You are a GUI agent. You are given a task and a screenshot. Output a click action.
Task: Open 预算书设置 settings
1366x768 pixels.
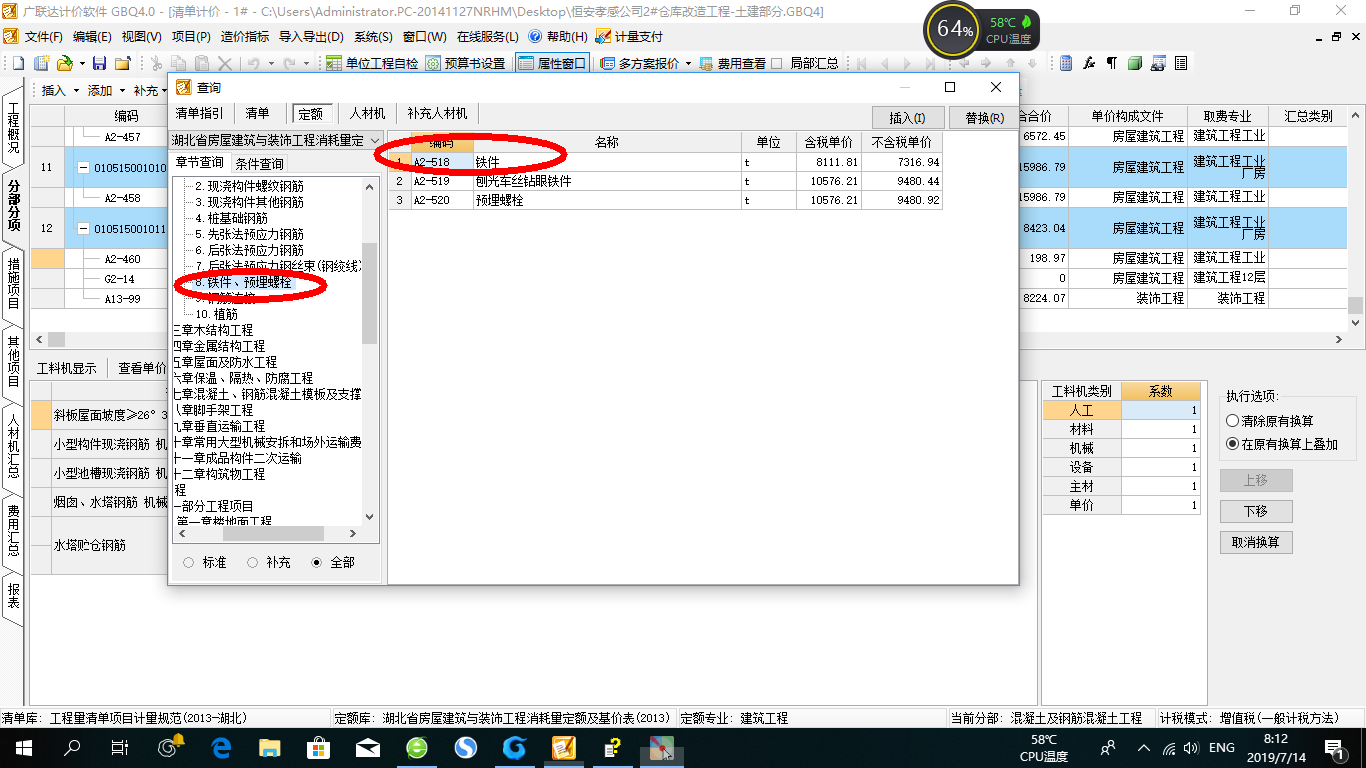pos(466,63)
